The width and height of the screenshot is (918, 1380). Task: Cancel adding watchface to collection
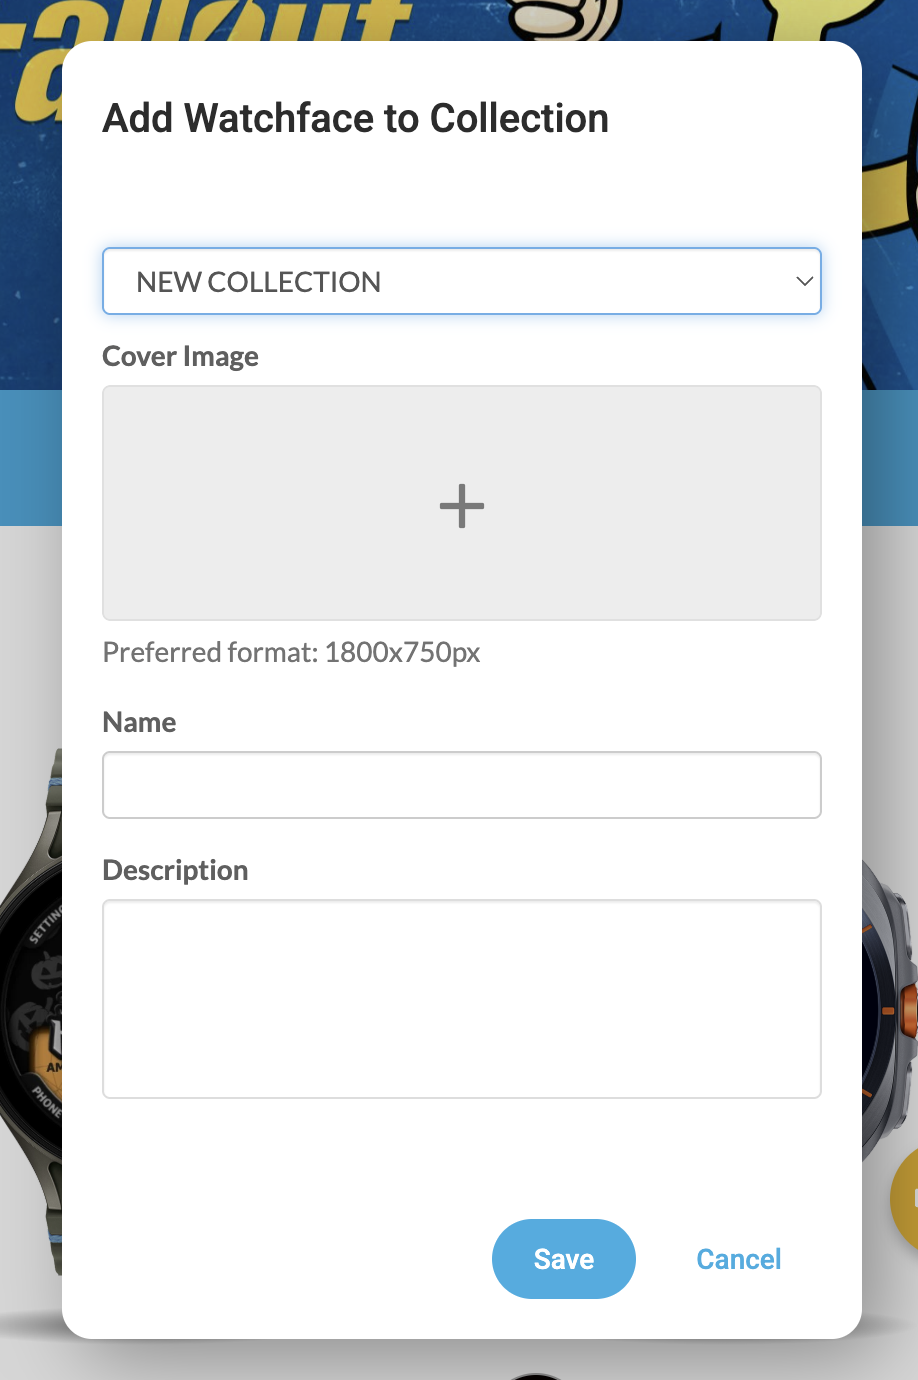(738, 1259)
